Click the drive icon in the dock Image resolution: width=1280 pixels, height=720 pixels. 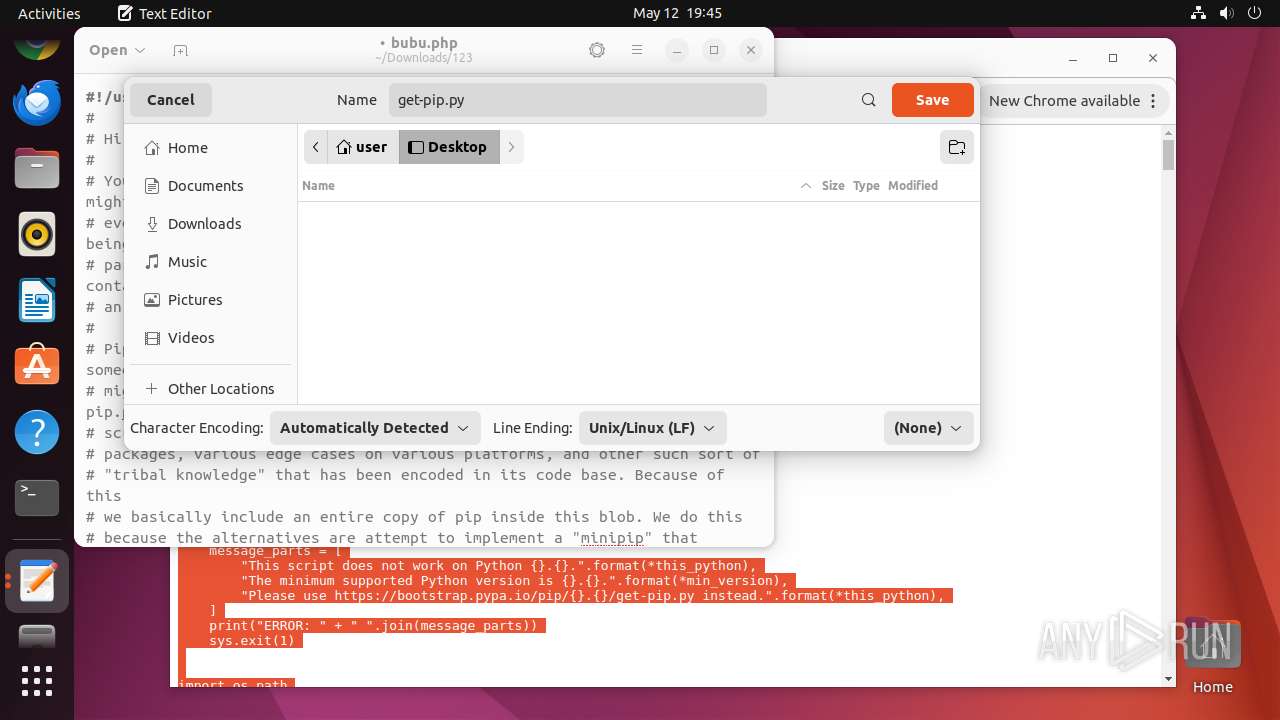pyautogui.click(x=37, y=636)
